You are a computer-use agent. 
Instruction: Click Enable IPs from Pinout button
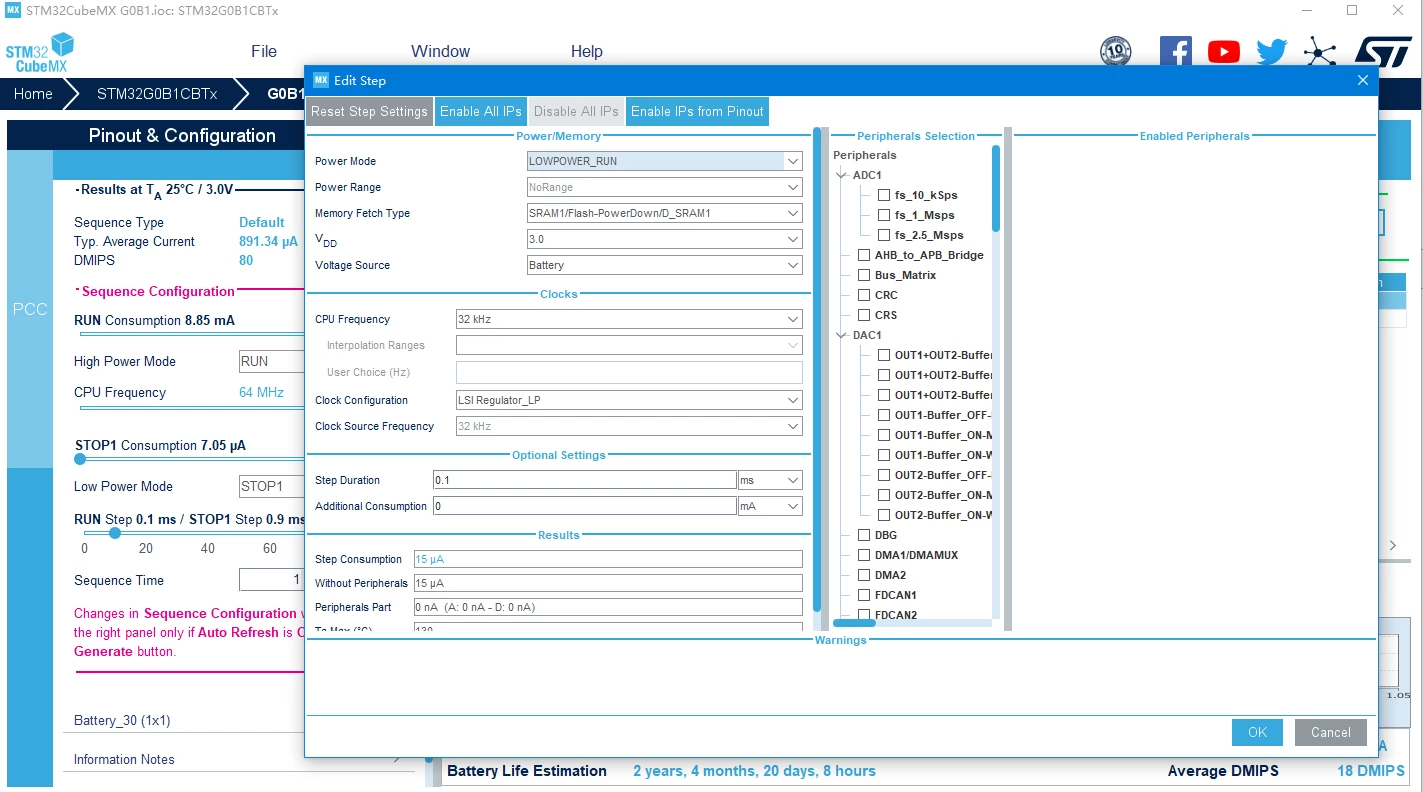[697, 111]
